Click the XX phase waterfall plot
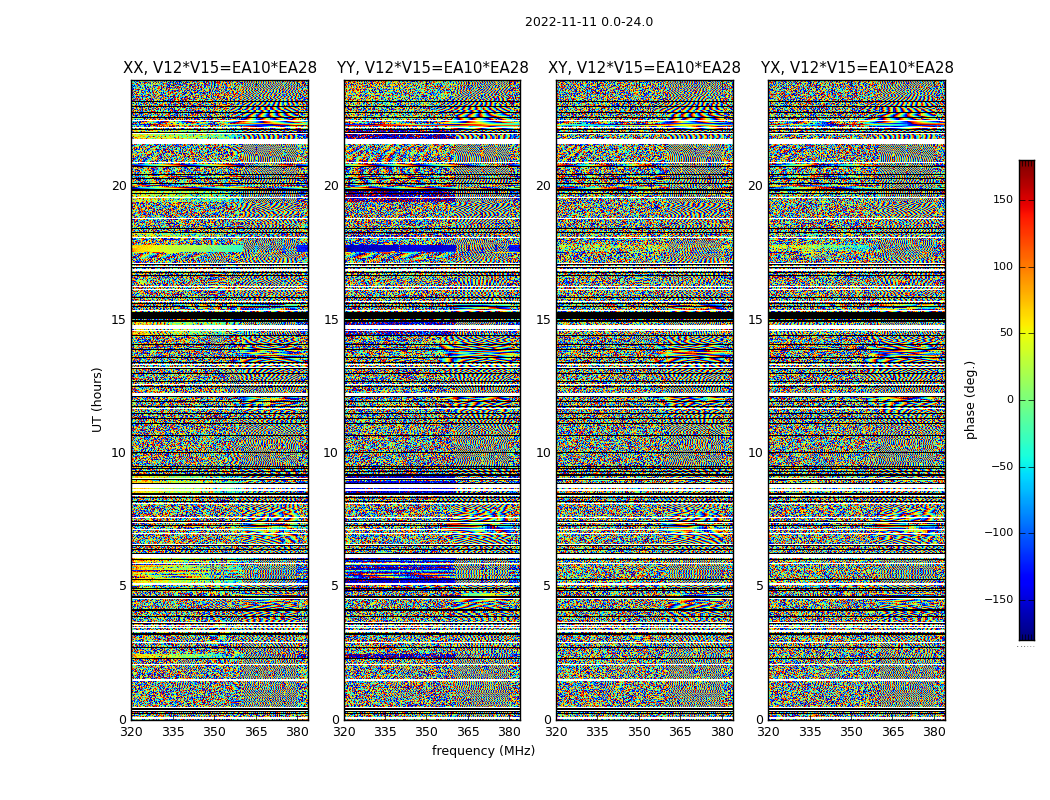 pyautogui.click(x=220, y=400)
